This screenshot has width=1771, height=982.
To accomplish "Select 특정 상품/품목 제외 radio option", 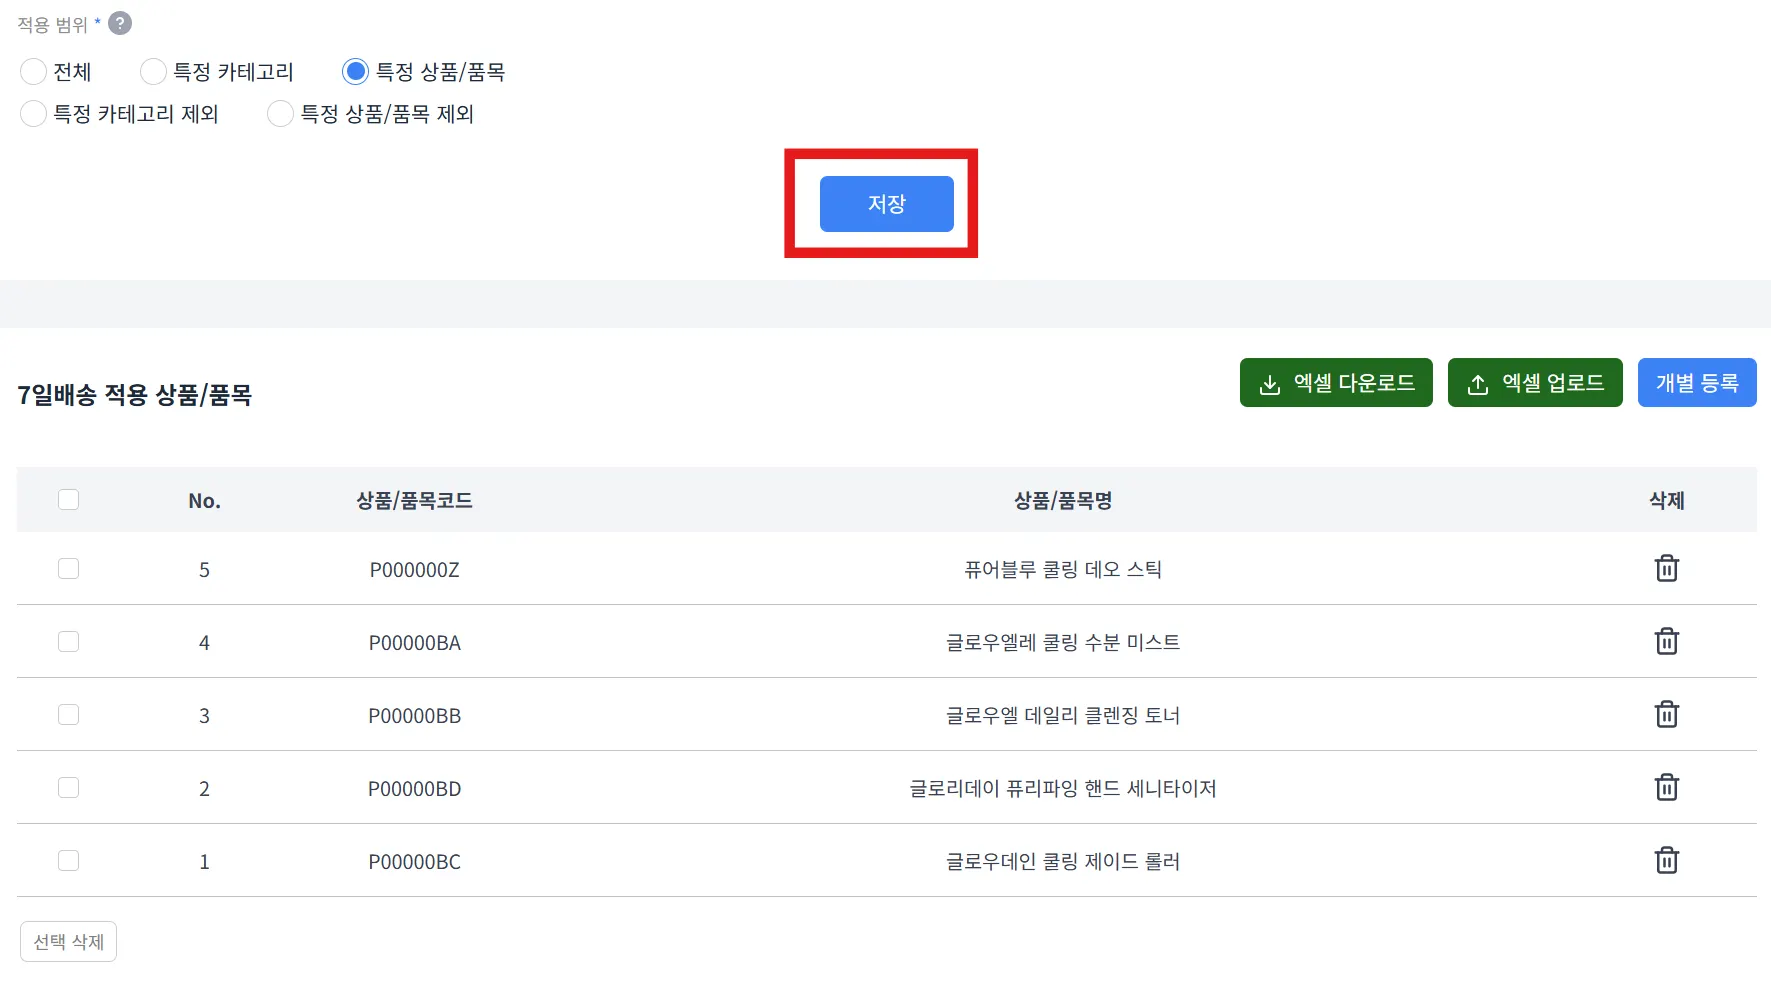I will coord(281,114).
